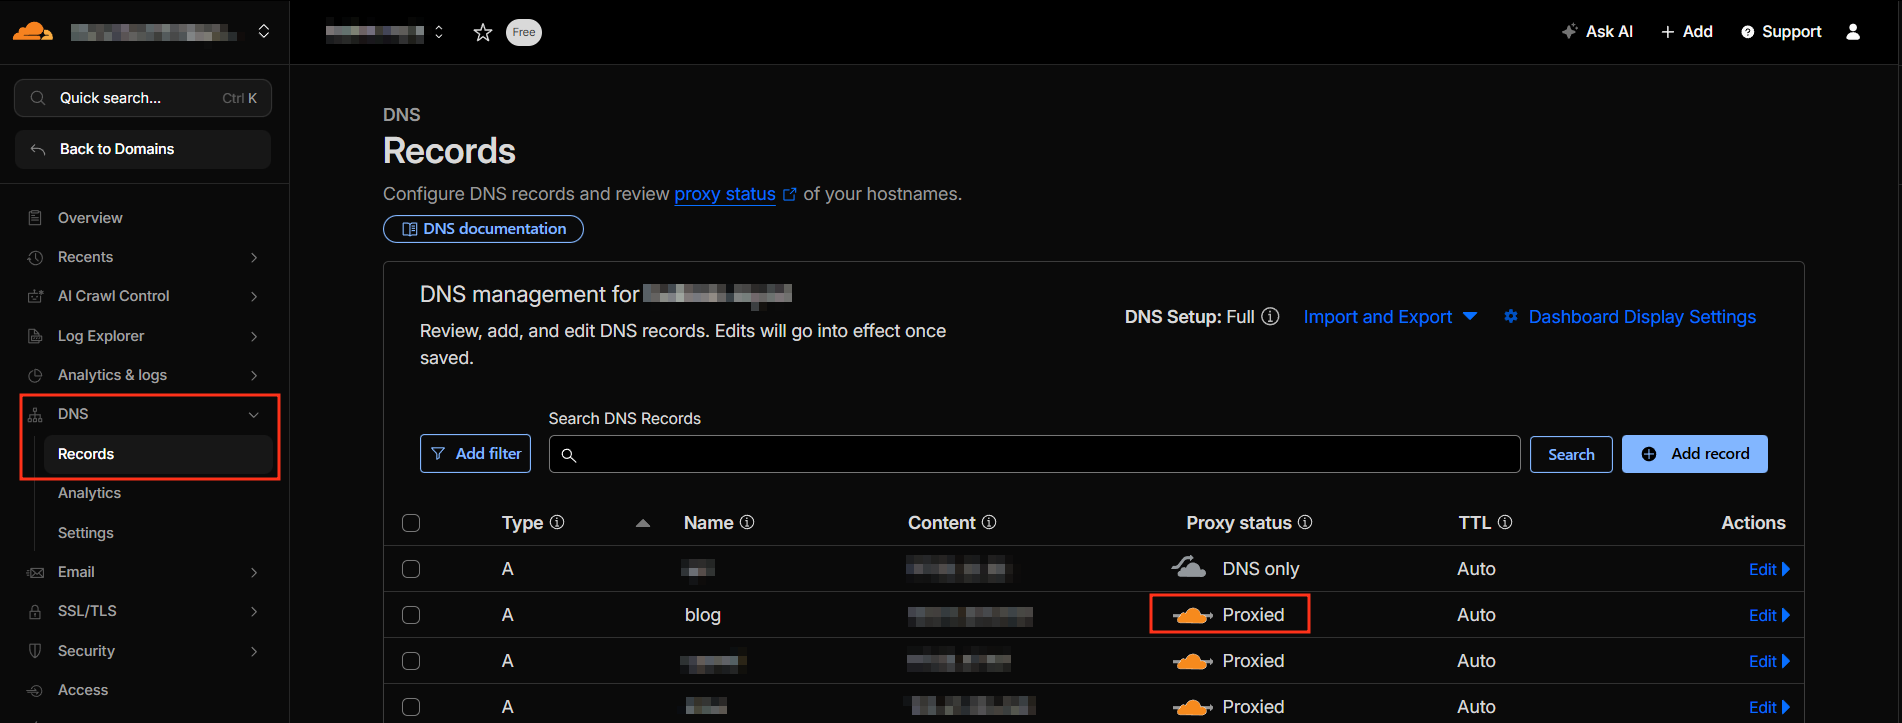1902x723 pixels.
Task: Click the Proxy status info icon
Action: [x=1305, y=522]
